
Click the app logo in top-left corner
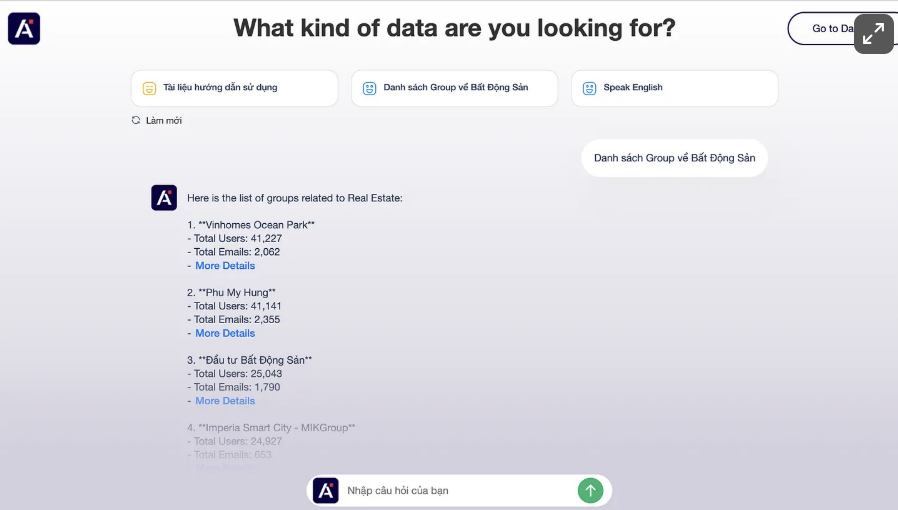24,29
